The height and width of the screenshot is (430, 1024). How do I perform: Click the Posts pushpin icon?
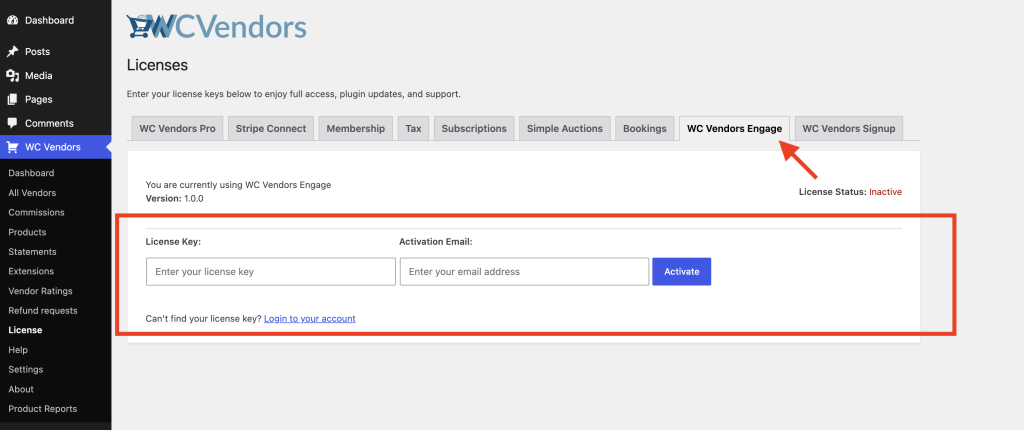tap(12, 52)
